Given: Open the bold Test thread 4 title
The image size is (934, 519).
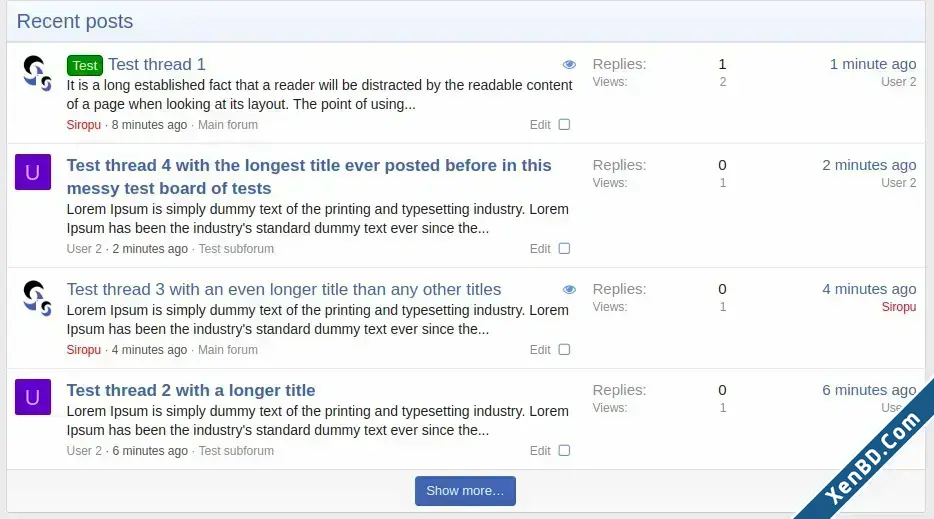Looking at the screenshot, I should 309,176.
